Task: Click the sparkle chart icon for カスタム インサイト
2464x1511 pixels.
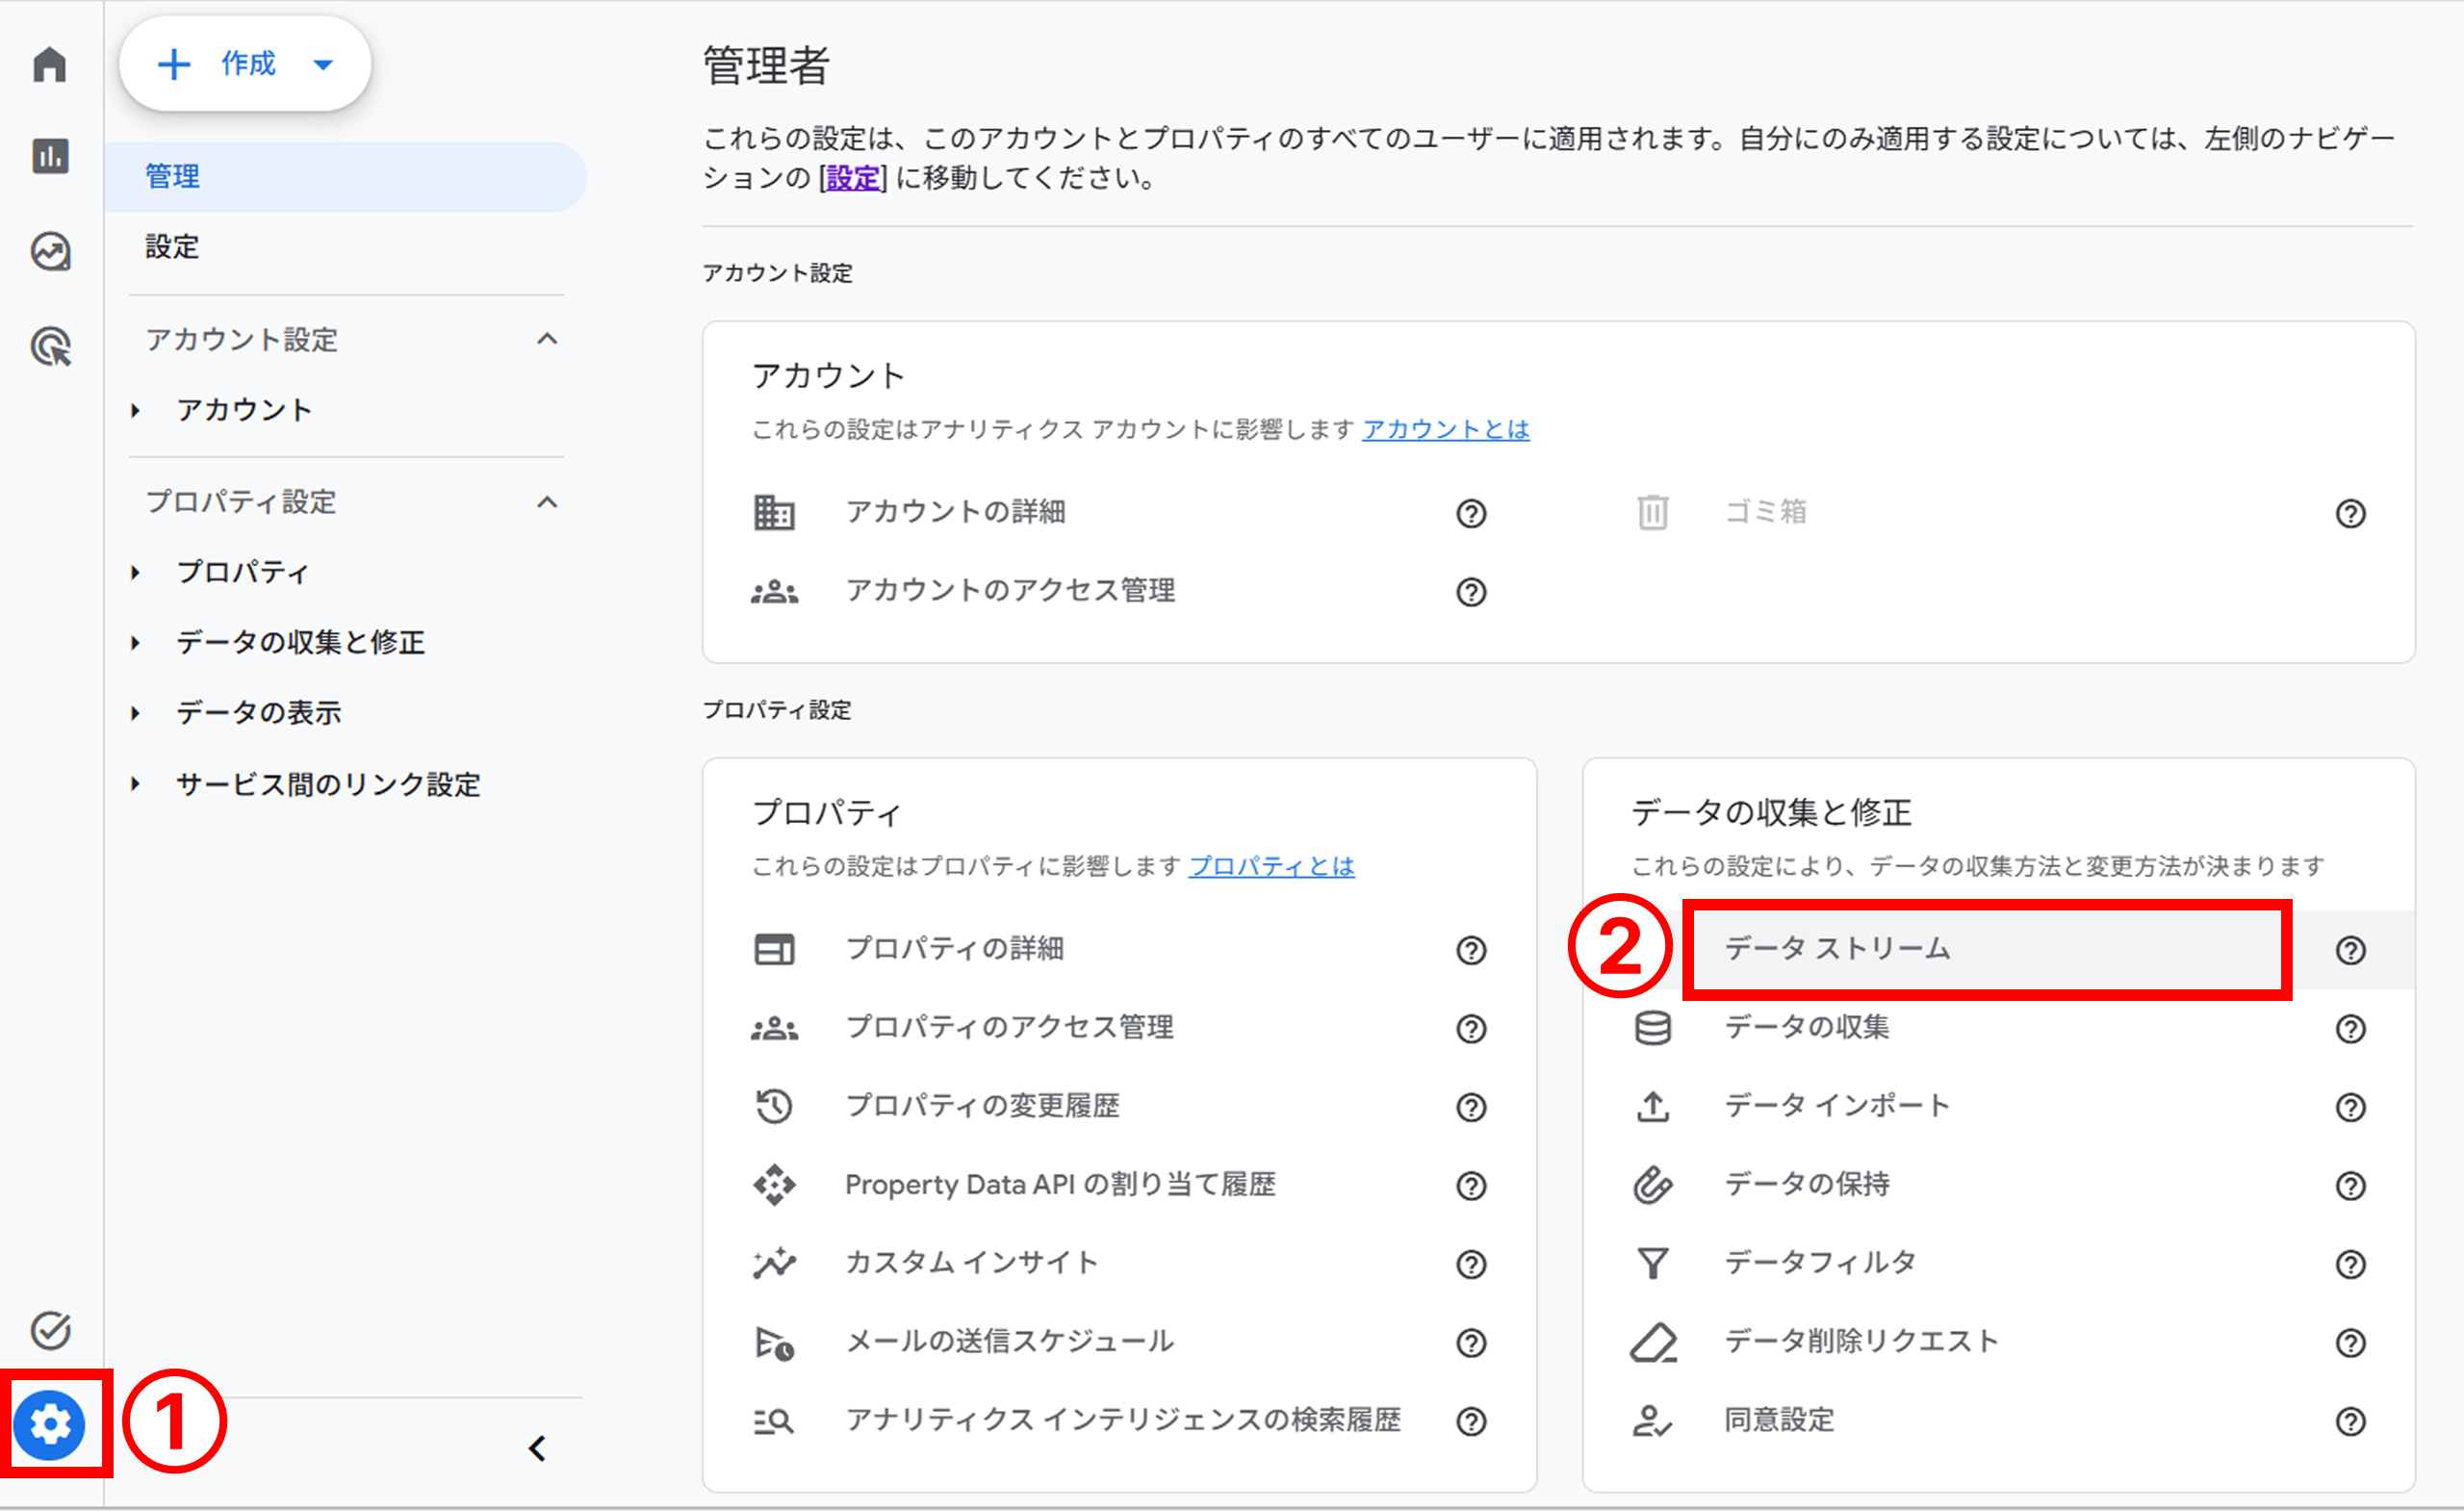Action: [774, 1264]
